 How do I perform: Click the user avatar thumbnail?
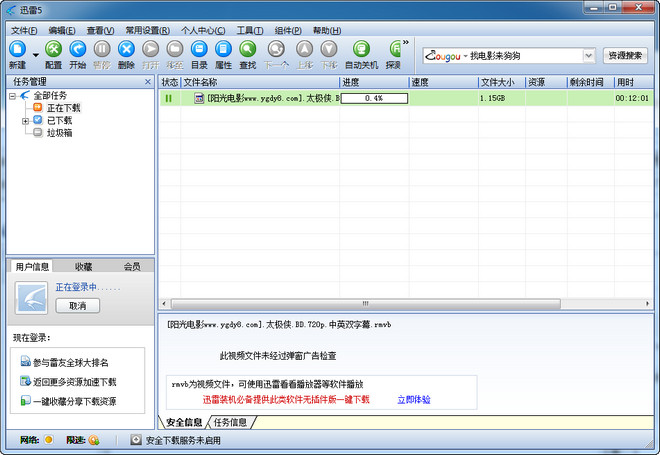point(31,298)
